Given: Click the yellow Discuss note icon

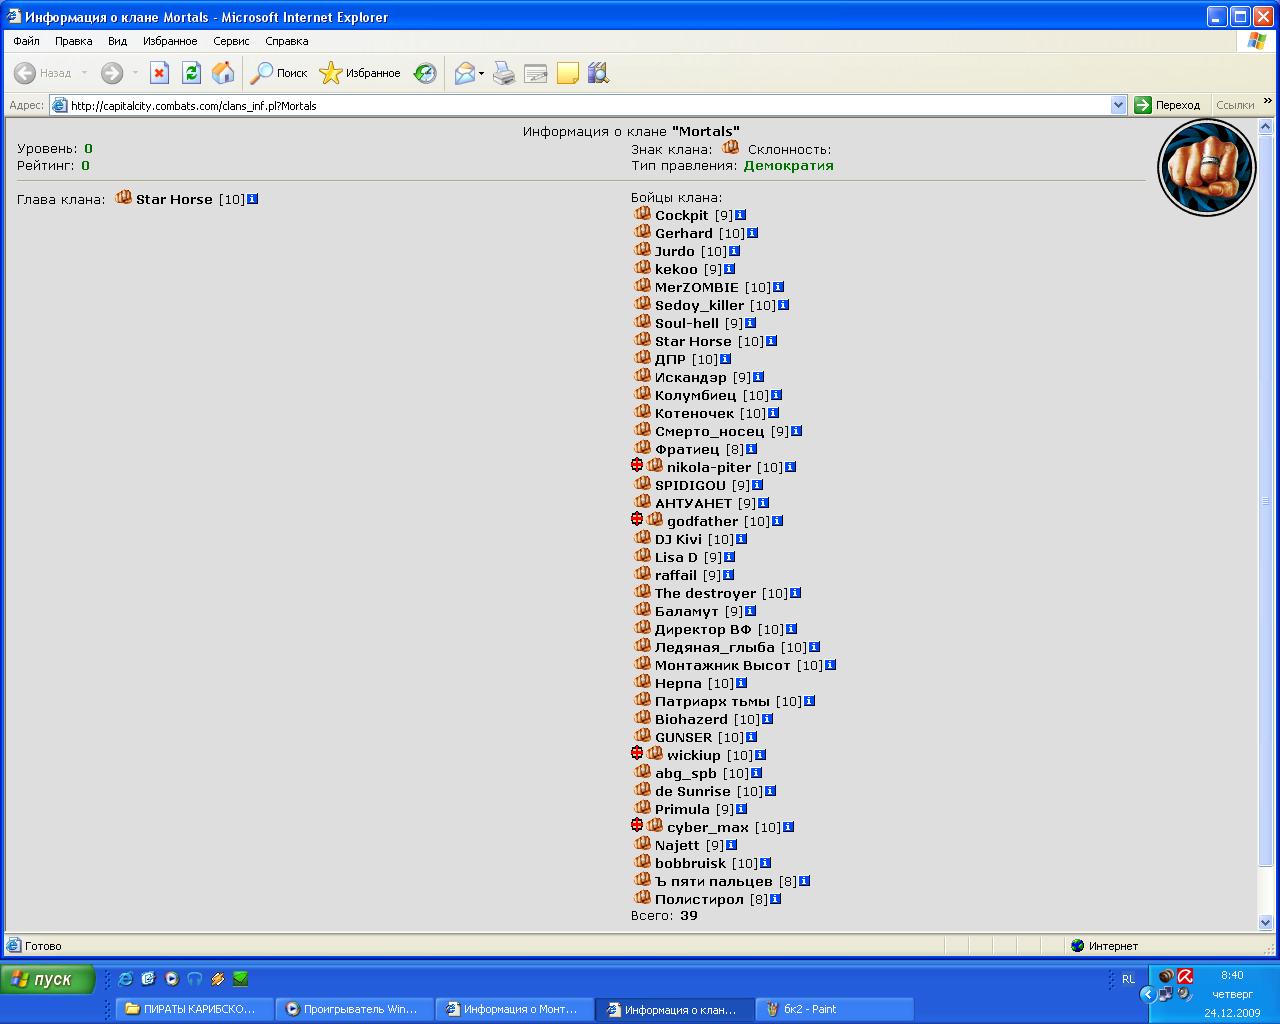Looking at the screenshot, I should [x=568, y=73].
